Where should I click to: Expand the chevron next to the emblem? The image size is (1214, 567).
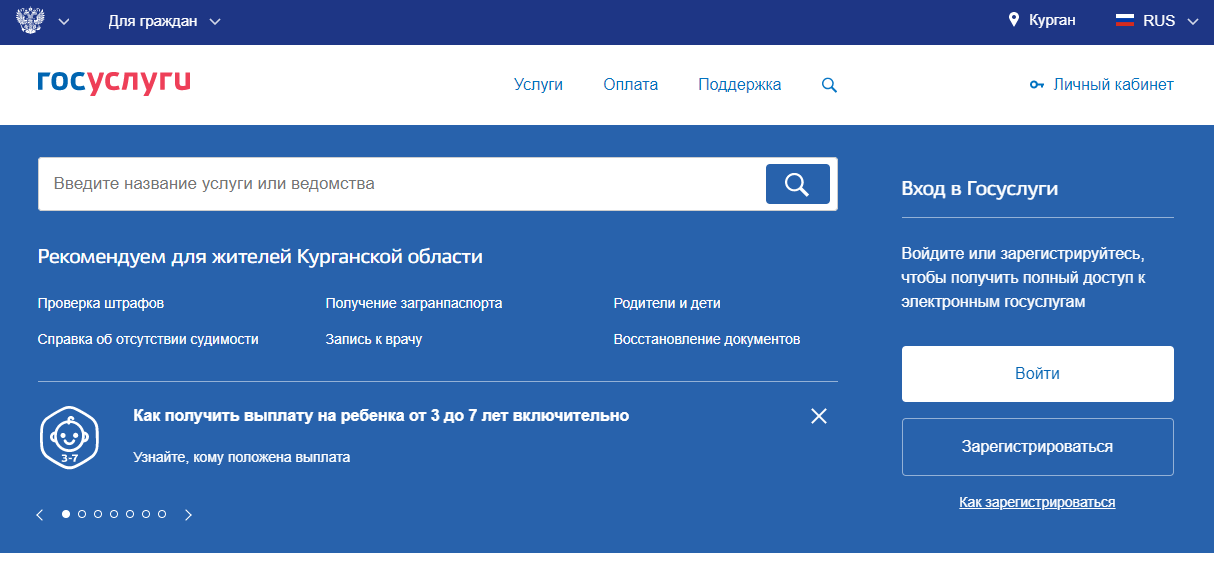click(64, 21)
